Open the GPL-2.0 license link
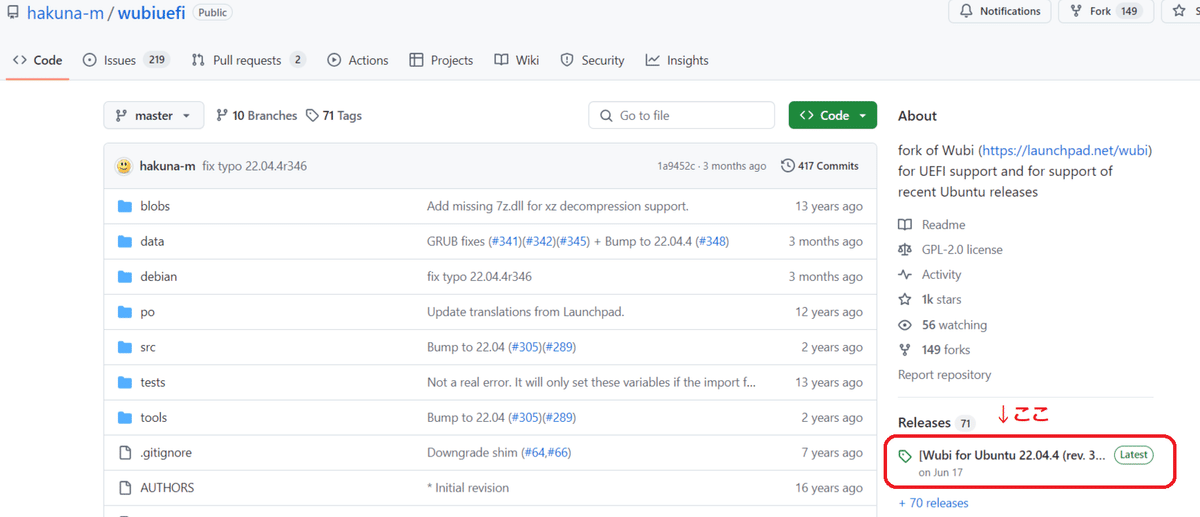 962,250
